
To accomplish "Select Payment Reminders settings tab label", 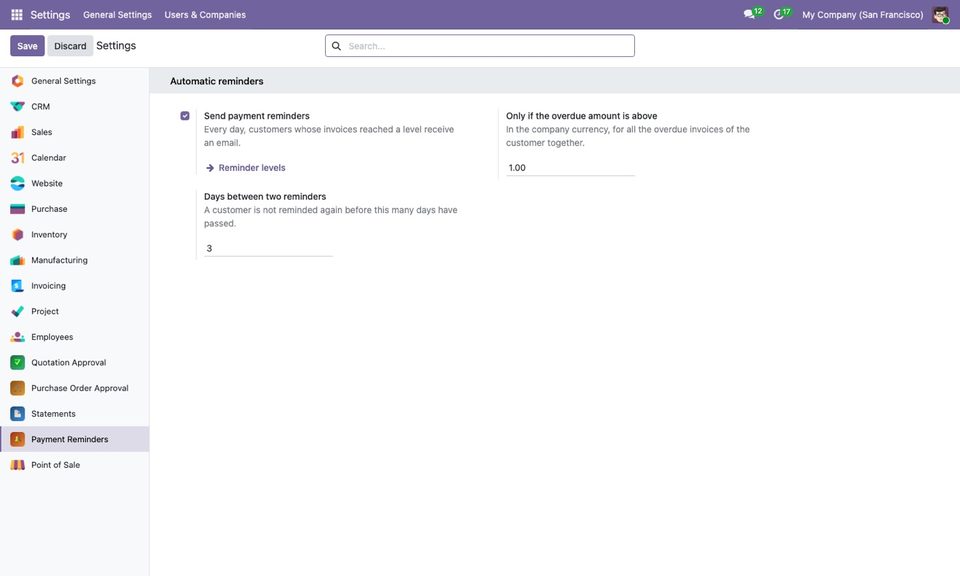I will [70, 439].
